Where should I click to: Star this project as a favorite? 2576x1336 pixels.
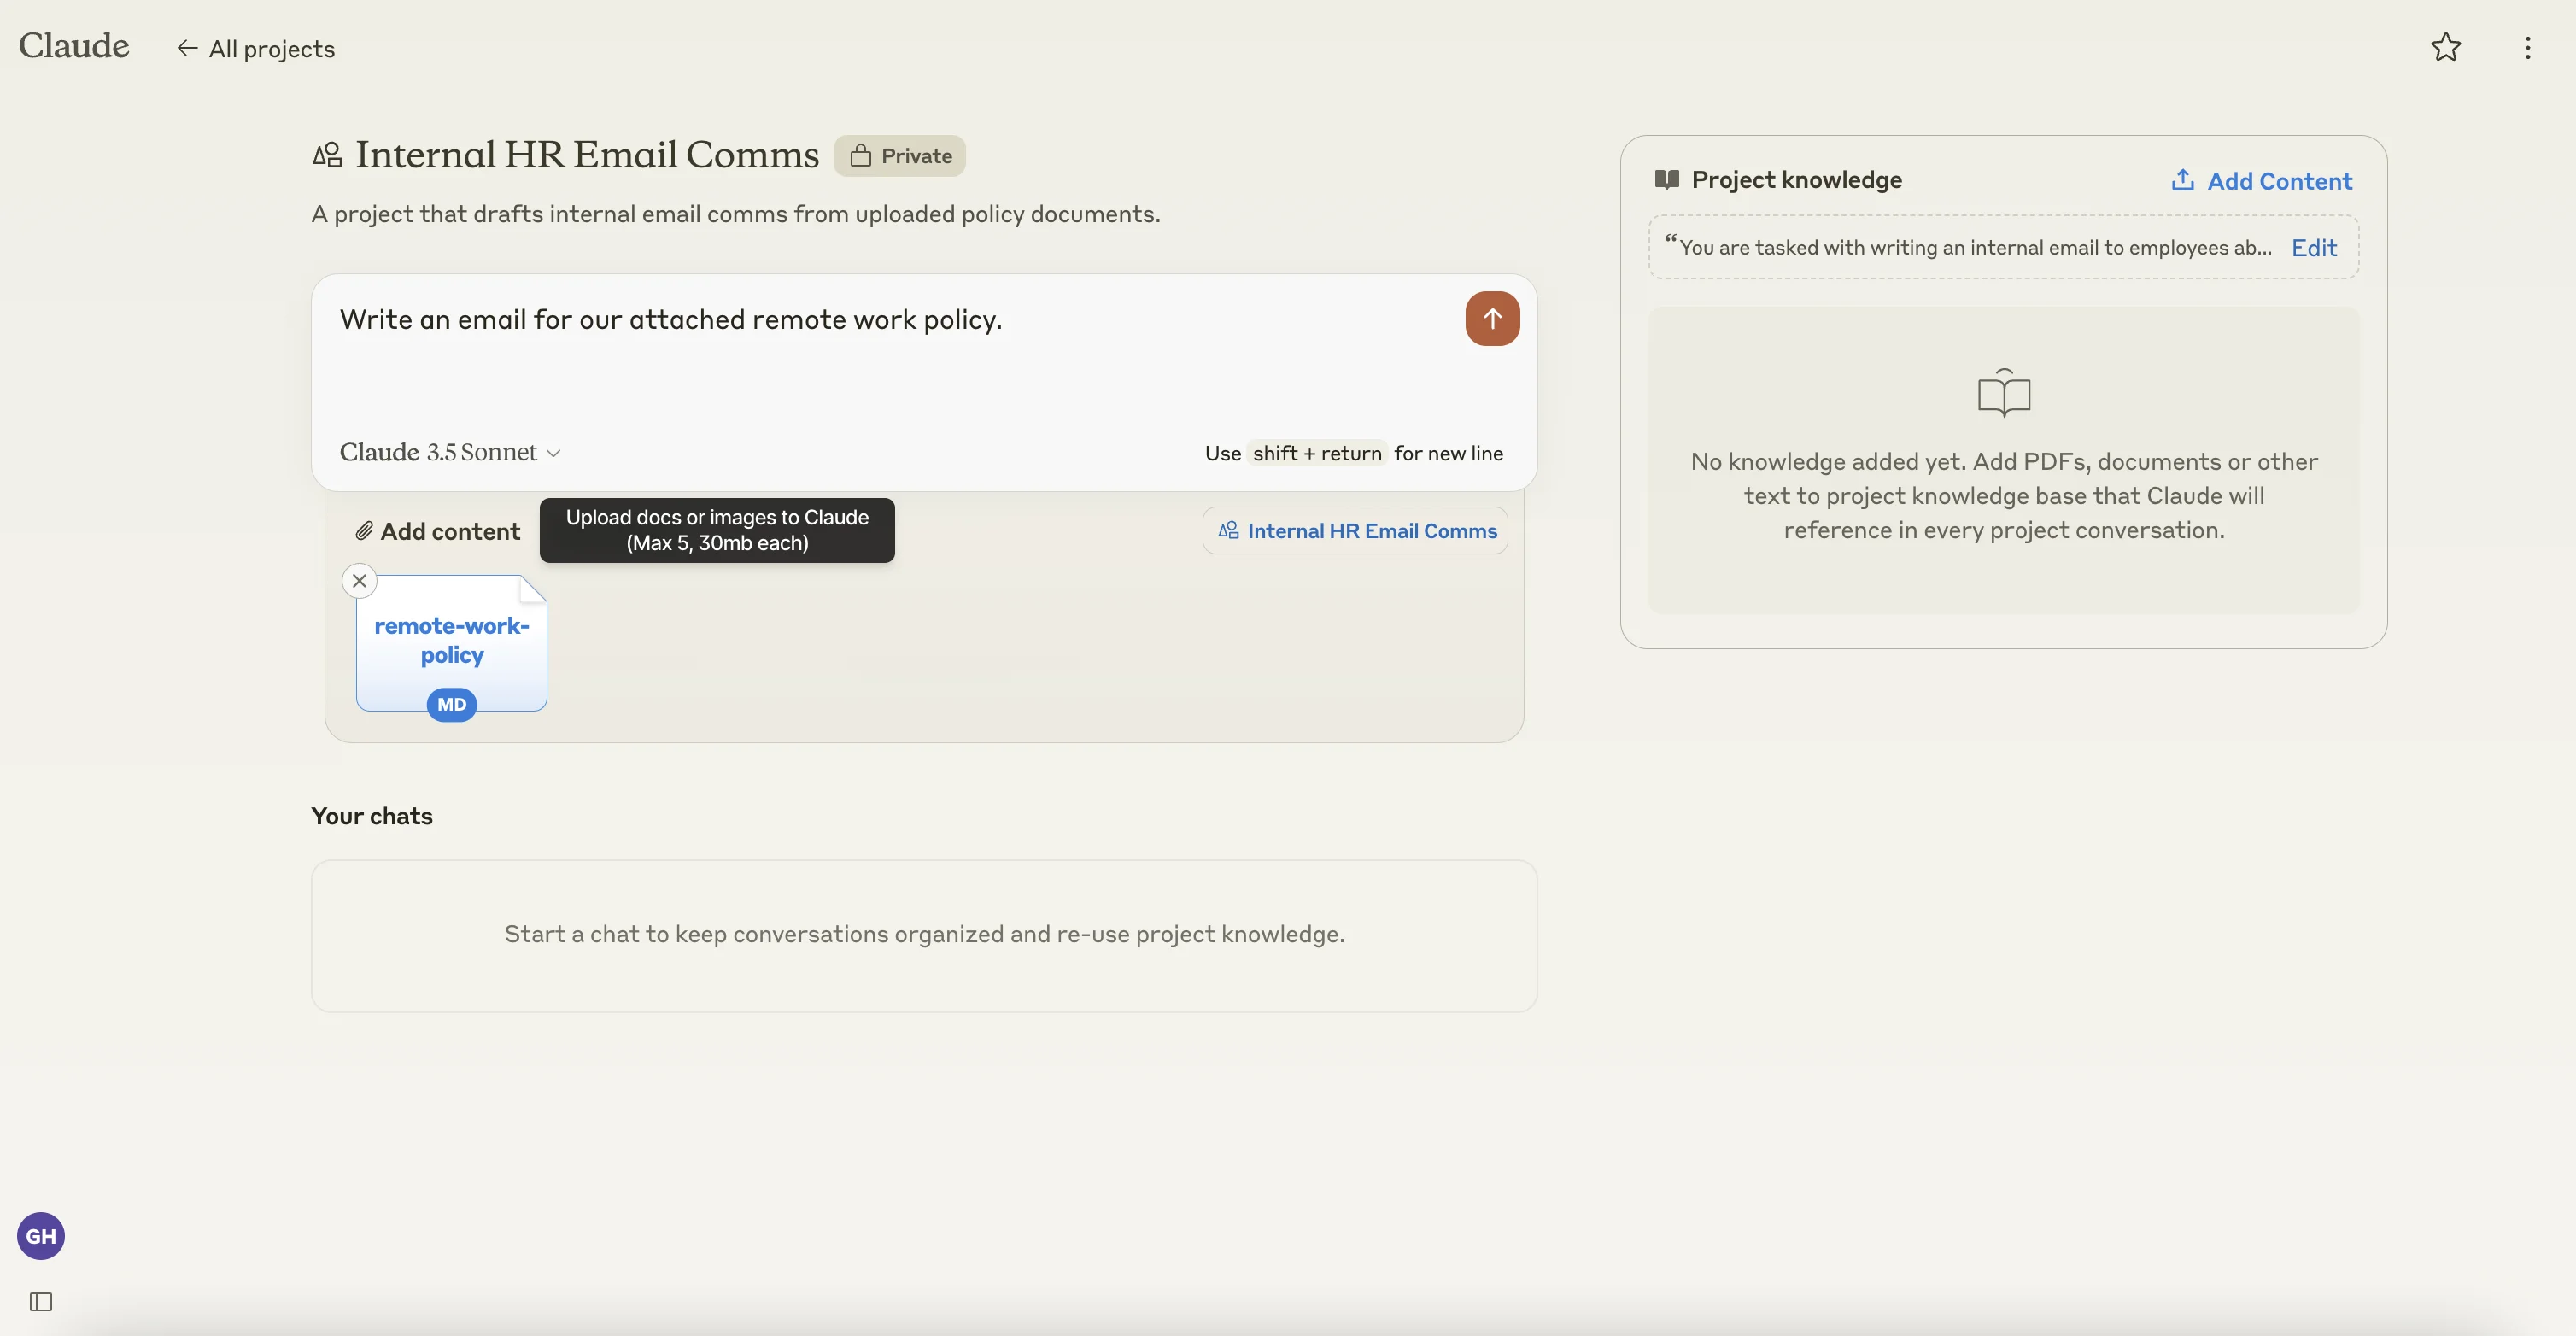pos(2445,47)
